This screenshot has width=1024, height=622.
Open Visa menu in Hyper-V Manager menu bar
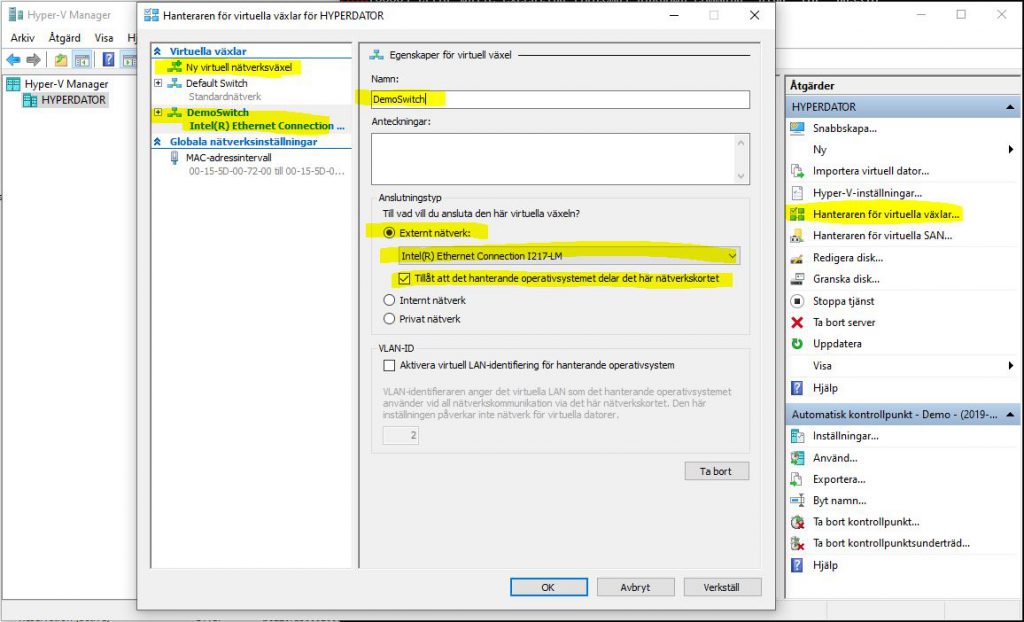pos(104,38)
